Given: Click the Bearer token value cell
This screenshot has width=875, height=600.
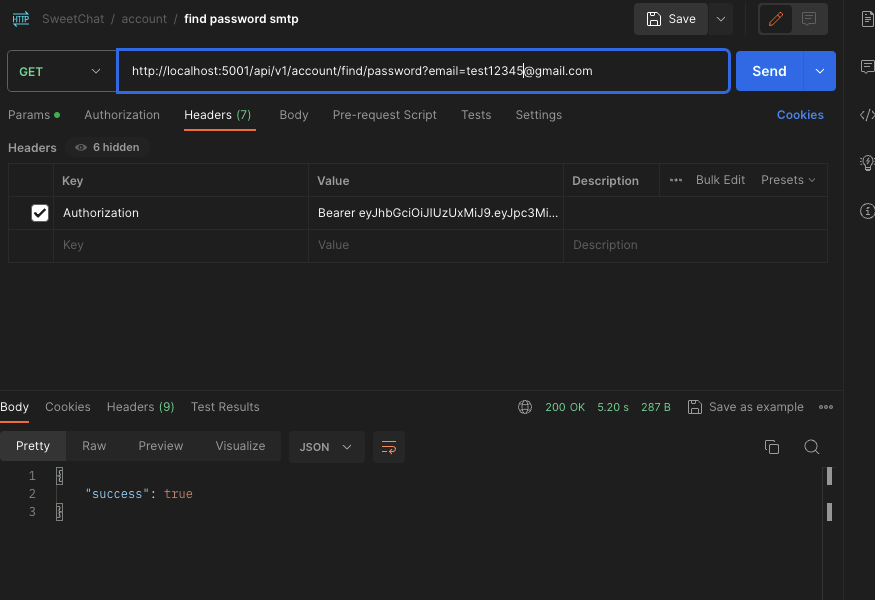Looking at the screenshot, I should [436, 213].
